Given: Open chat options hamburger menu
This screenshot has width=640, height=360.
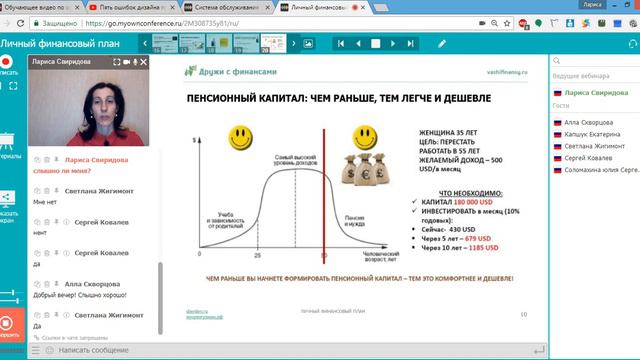Looking at the screenshot, I should pos(36,350).
